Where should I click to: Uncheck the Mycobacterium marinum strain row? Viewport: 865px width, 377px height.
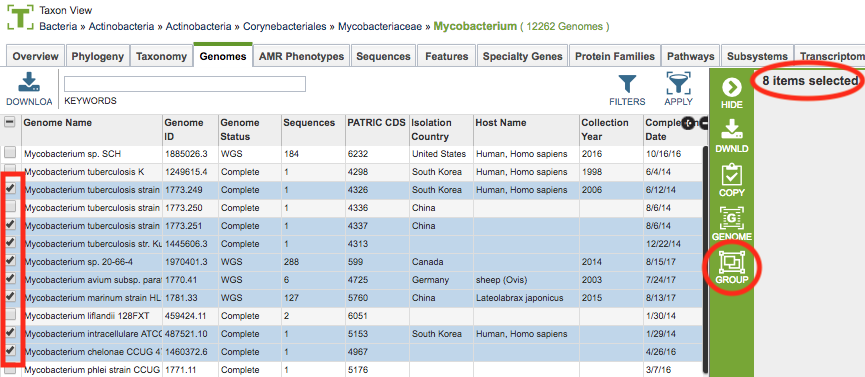click(10, 297)
